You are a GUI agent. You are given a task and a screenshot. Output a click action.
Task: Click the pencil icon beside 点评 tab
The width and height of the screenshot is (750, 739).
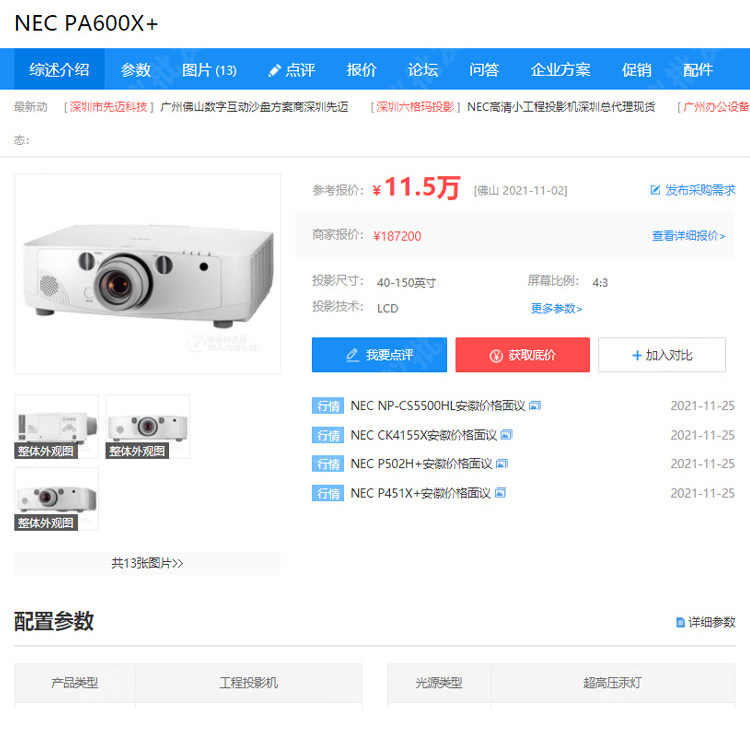click(x=274, y=71)
